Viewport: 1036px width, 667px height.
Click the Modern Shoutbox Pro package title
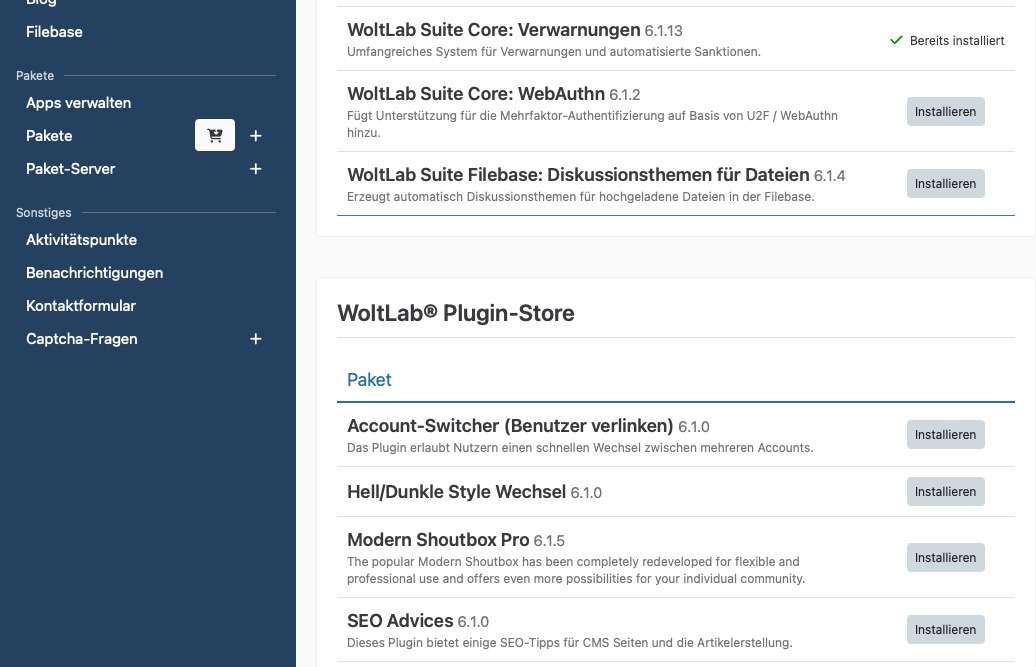(438, 540)
